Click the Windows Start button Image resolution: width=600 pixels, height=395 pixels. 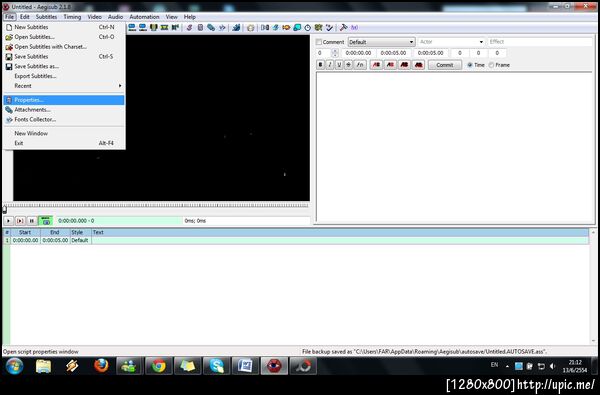click(x=15, y=366)
